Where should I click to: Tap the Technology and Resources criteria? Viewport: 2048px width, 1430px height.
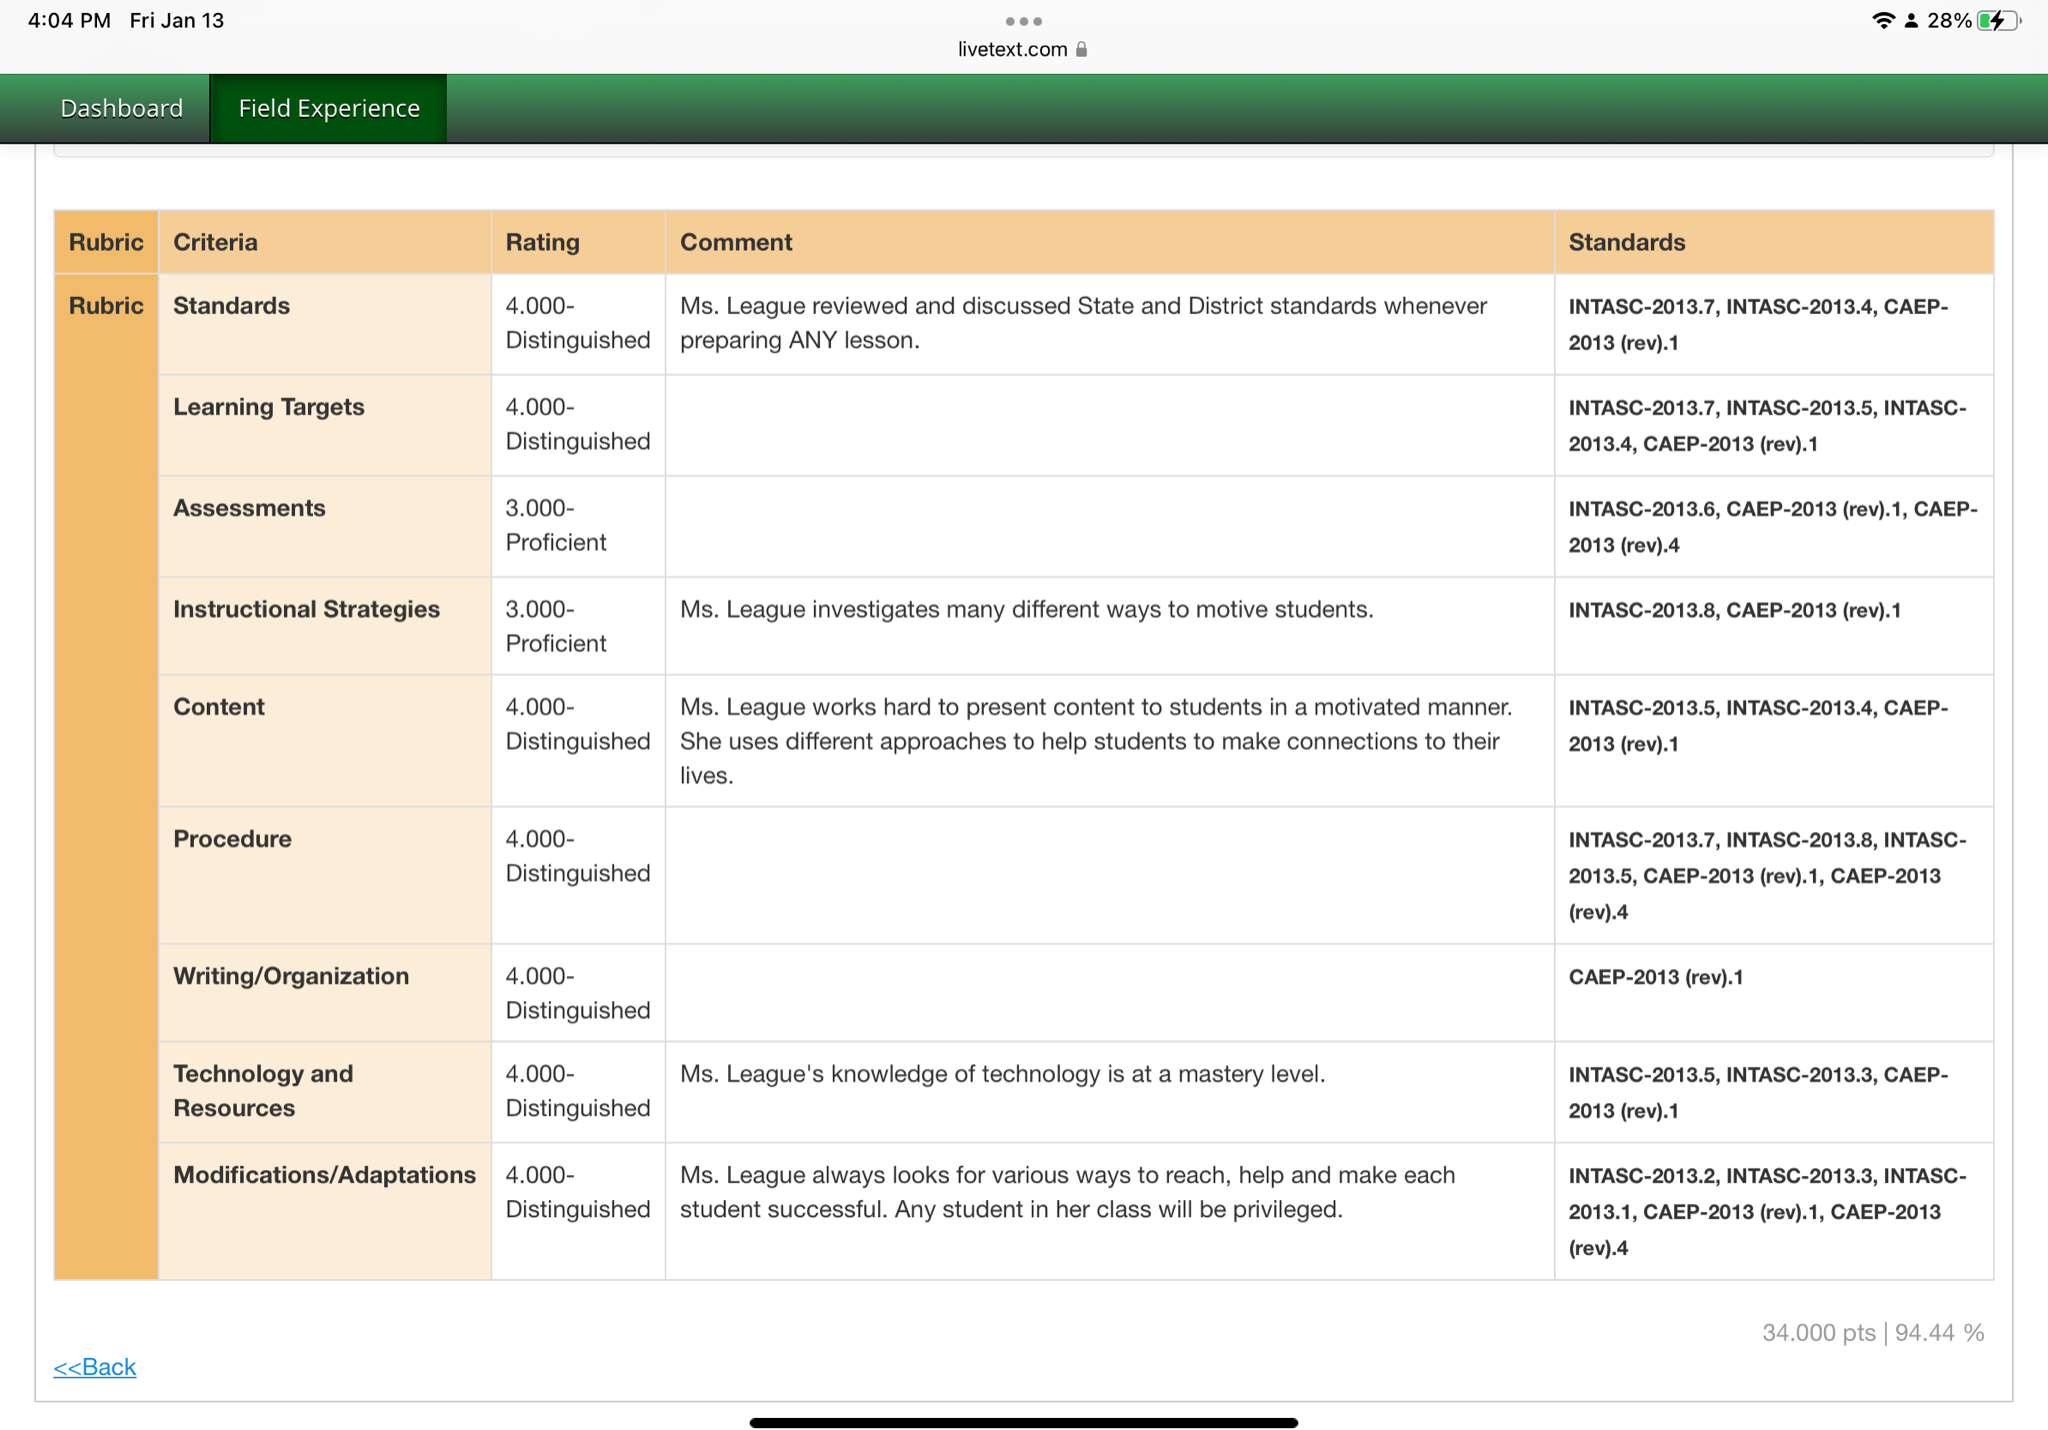pyautogui.click(x=263, y=1090)
